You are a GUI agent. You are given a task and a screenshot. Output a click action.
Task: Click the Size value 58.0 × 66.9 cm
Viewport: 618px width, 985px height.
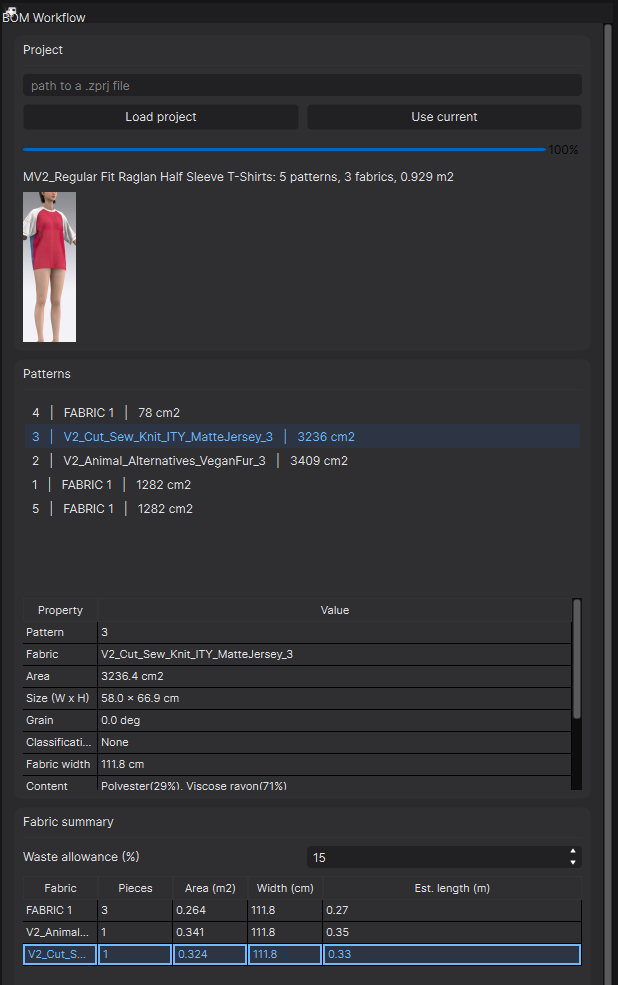pos(335,698)
